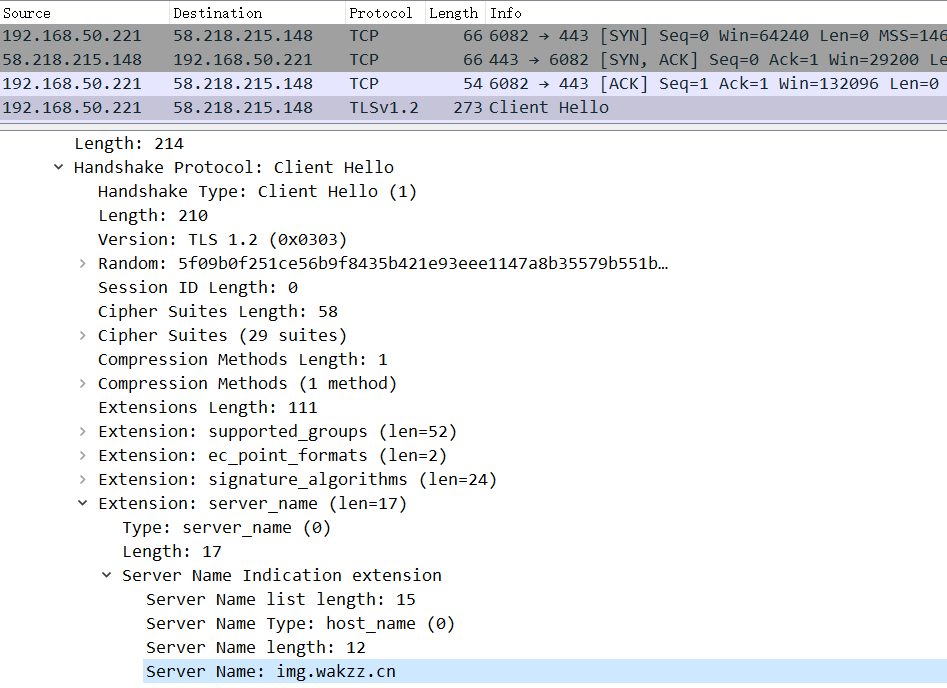Select the SYN packet row
947x688 pixels.
coord(474,36)
